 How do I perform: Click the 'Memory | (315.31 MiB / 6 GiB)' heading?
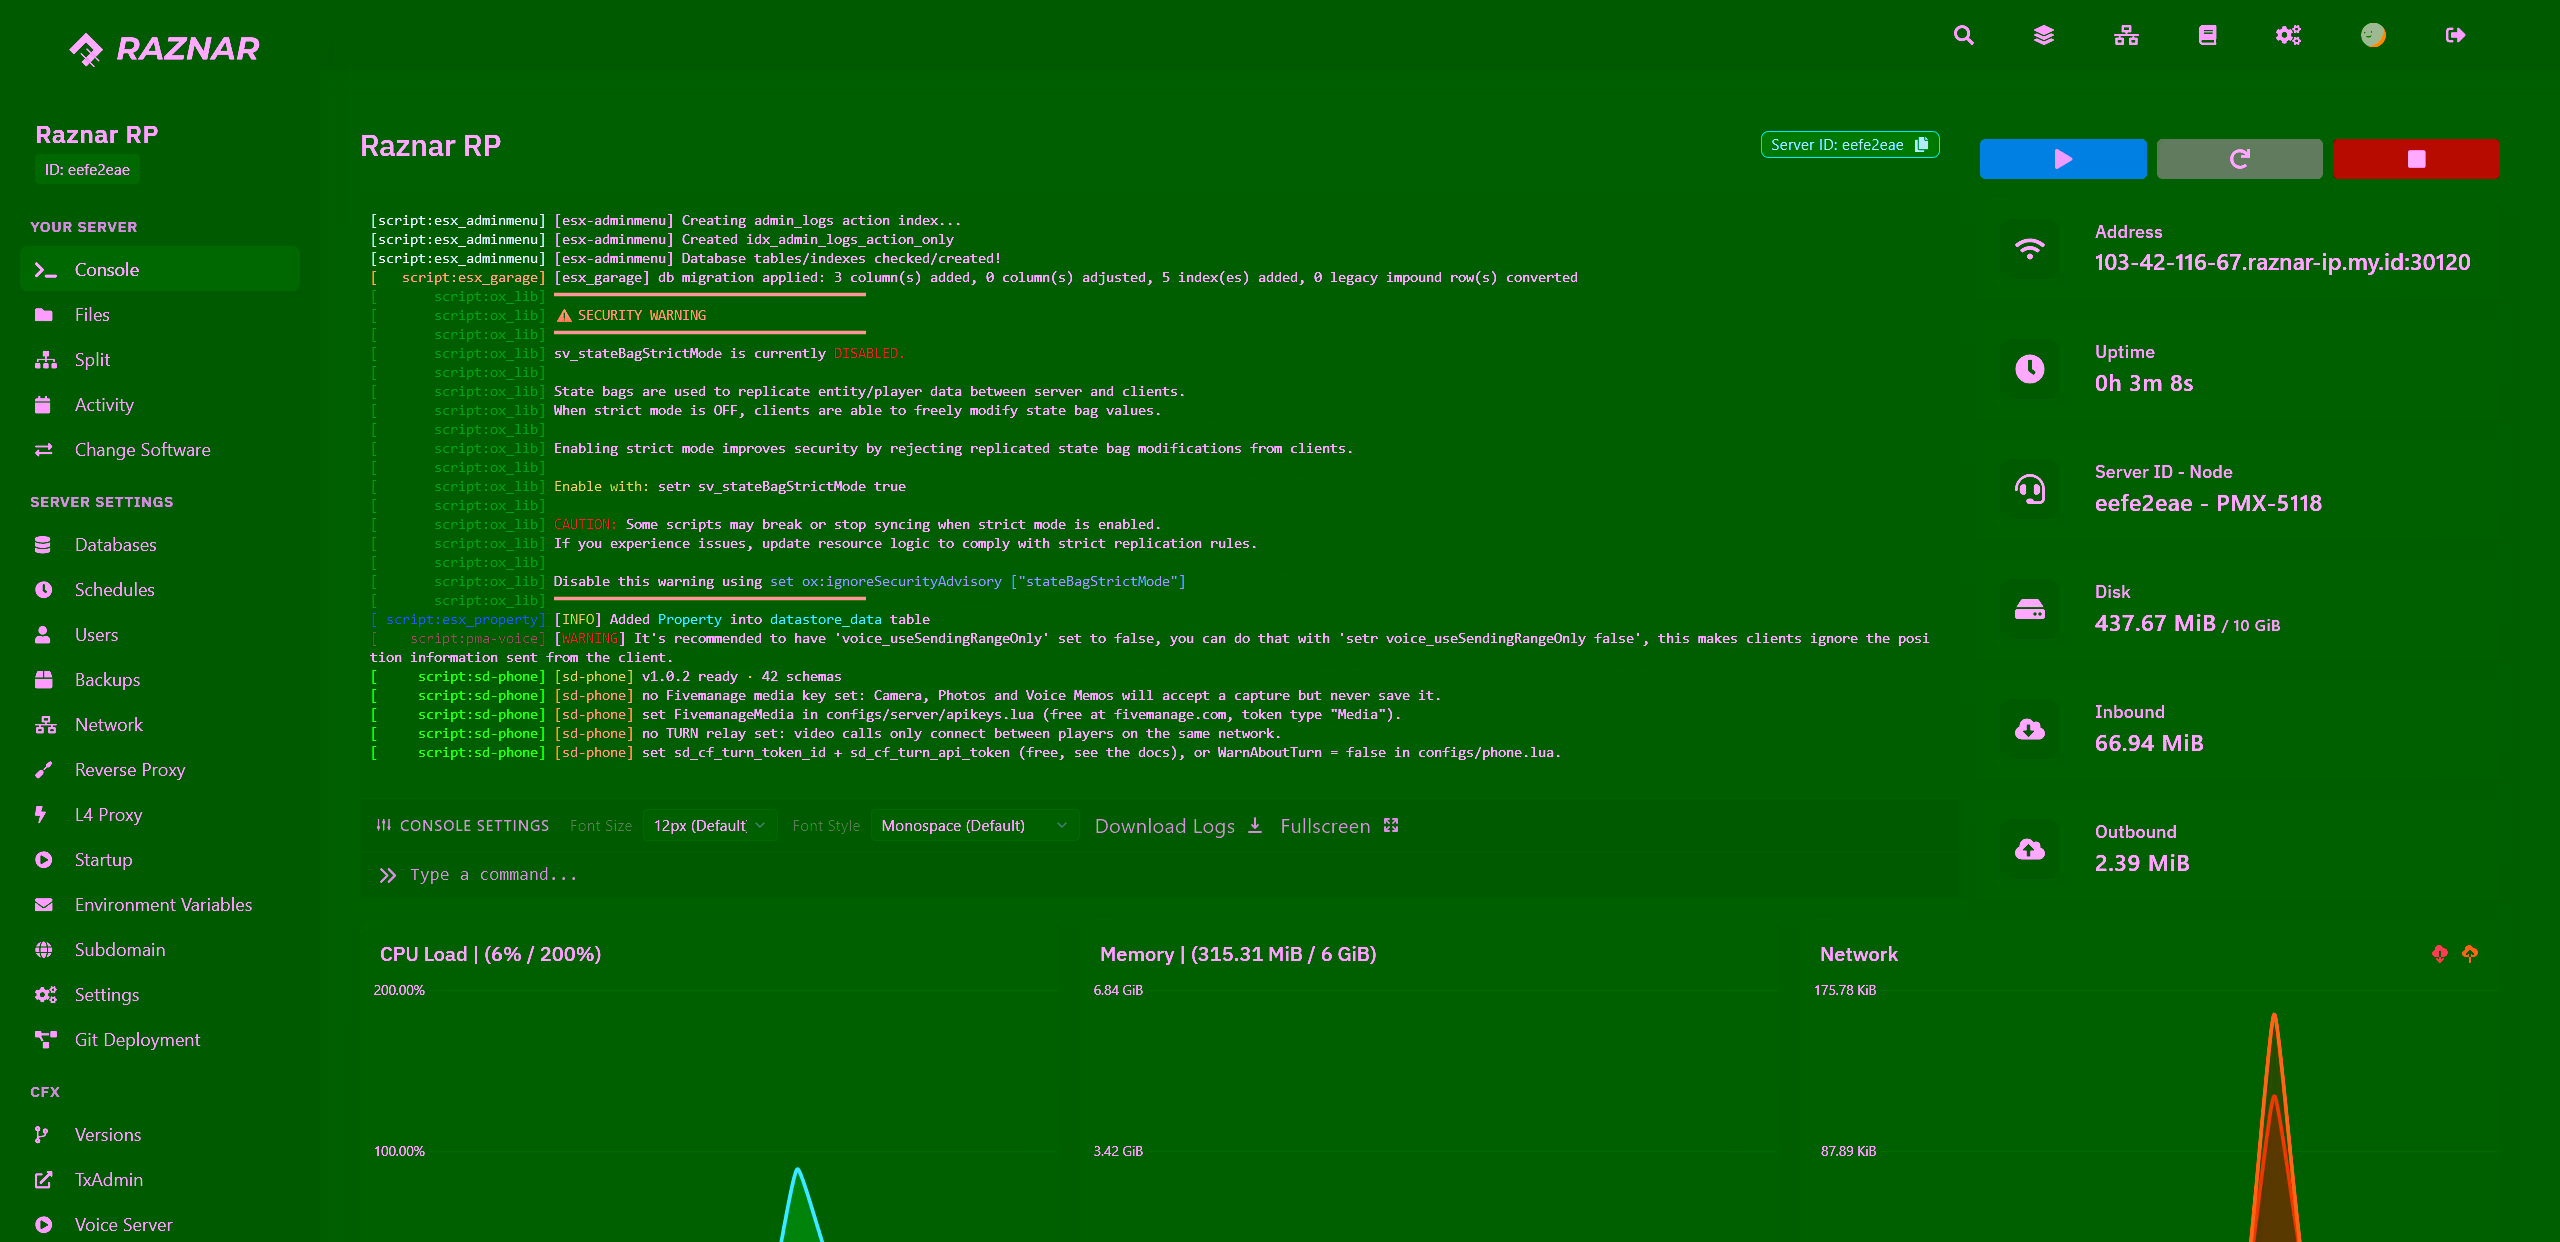click(1238, 955)
